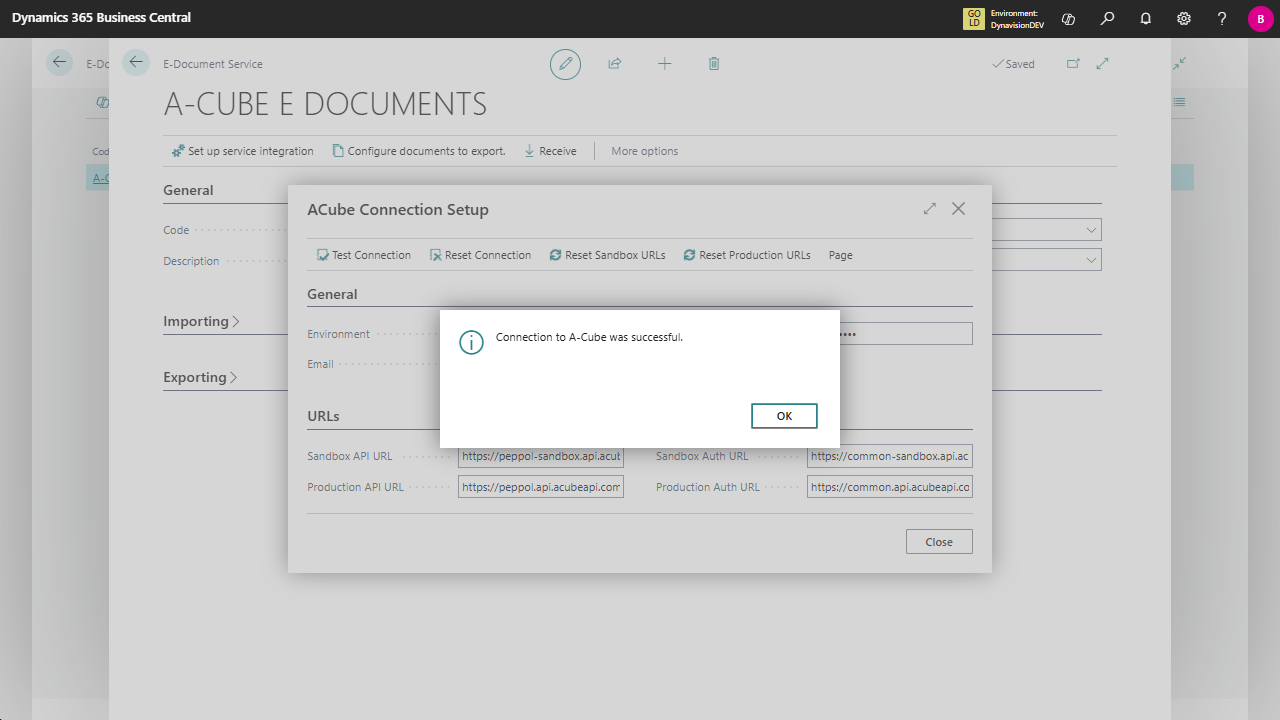The image size is (1280, 720).
Task: Click the Close button in ACube Connection Setup
Action: 939,542
